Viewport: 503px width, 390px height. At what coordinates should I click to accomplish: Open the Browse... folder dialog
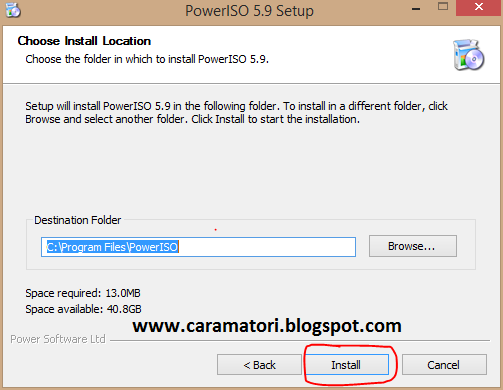click(x=413, y=246)
